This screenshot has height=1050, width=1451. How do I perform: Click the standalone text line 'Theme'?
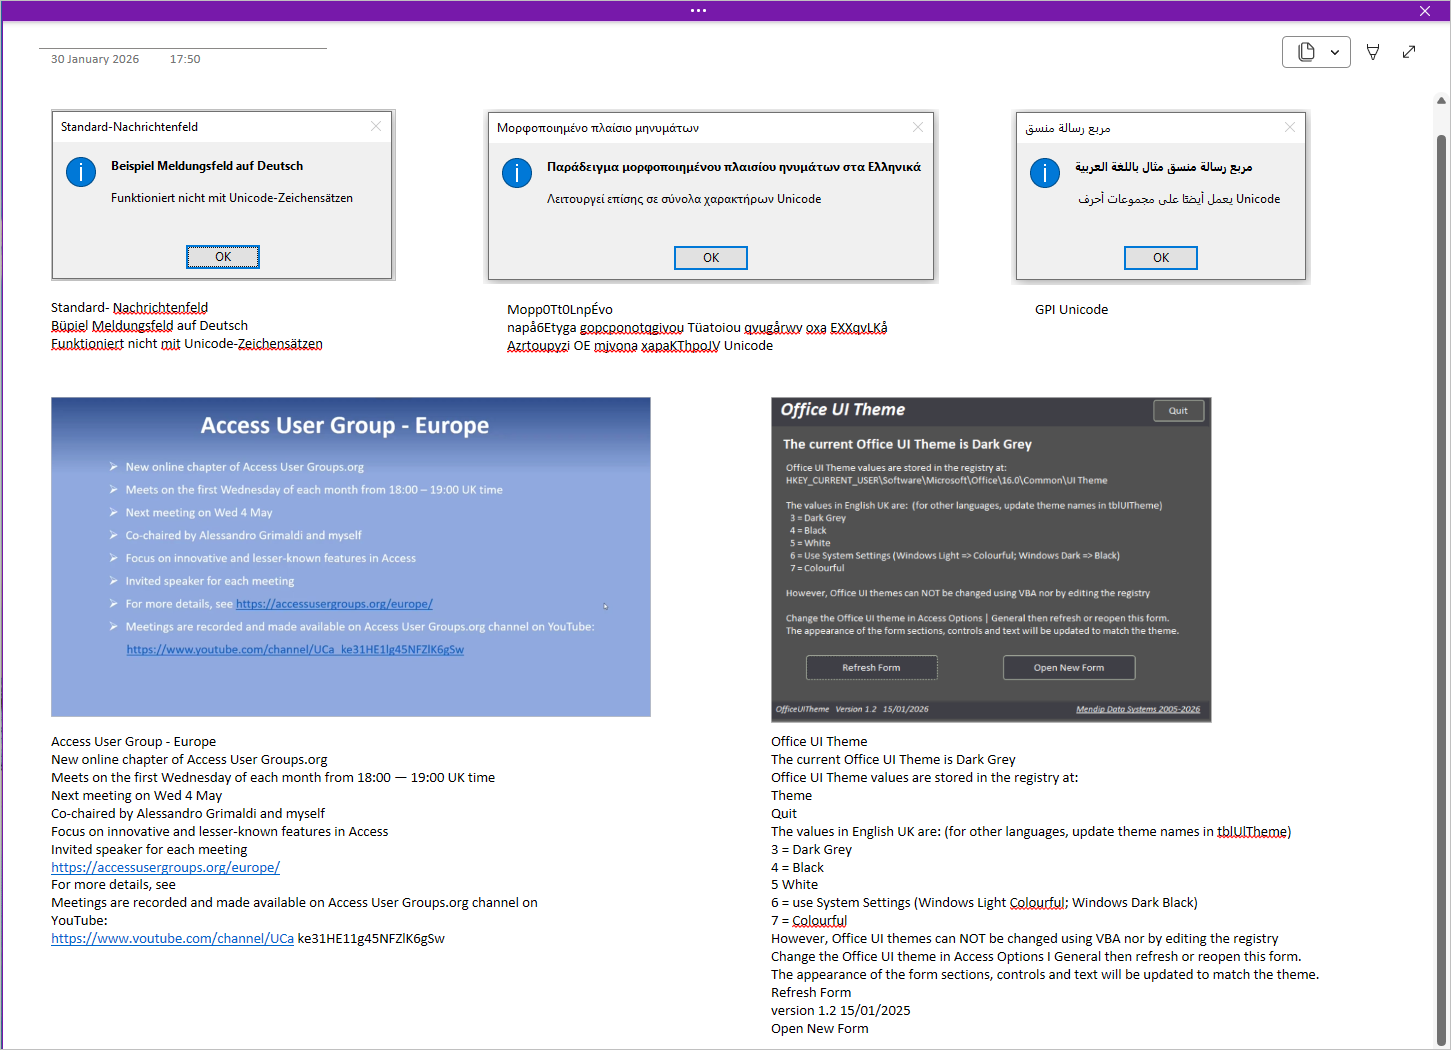coord(791,795)
